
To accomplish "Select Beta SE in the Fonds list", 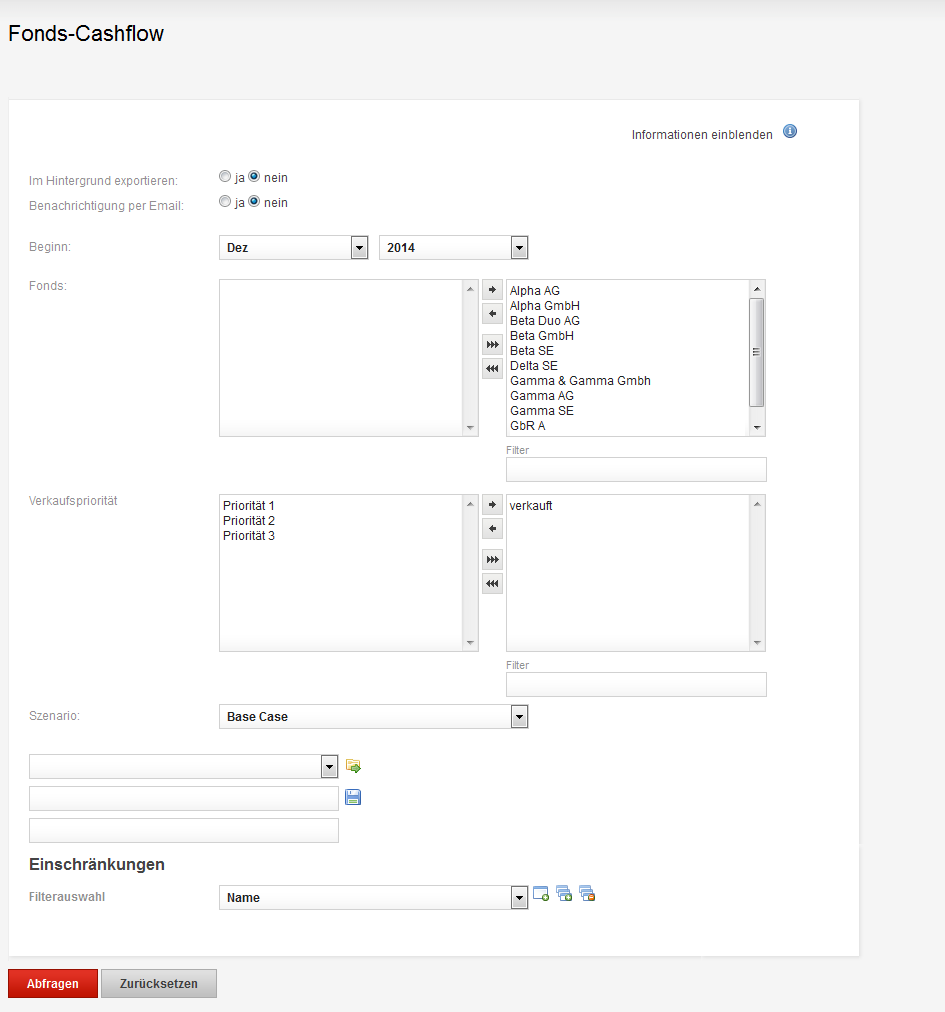I will pyautogui.click(x=532, y=351).
